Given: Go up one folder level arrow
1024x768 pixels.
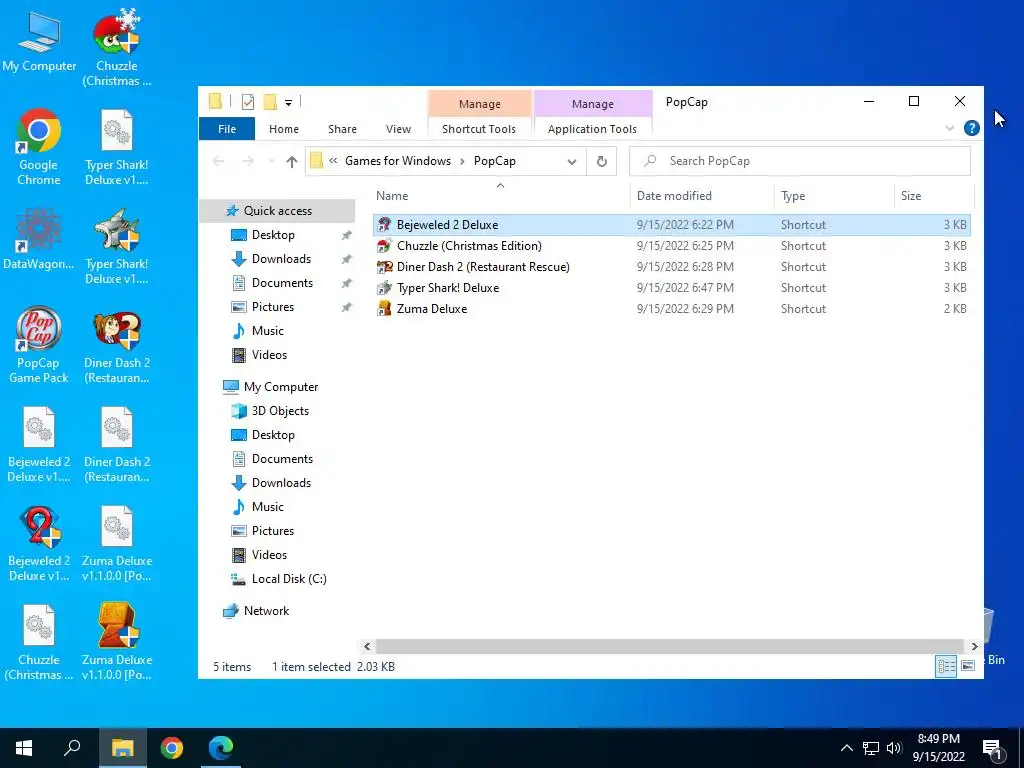Looking at the screenshot, I should (291, 161).
